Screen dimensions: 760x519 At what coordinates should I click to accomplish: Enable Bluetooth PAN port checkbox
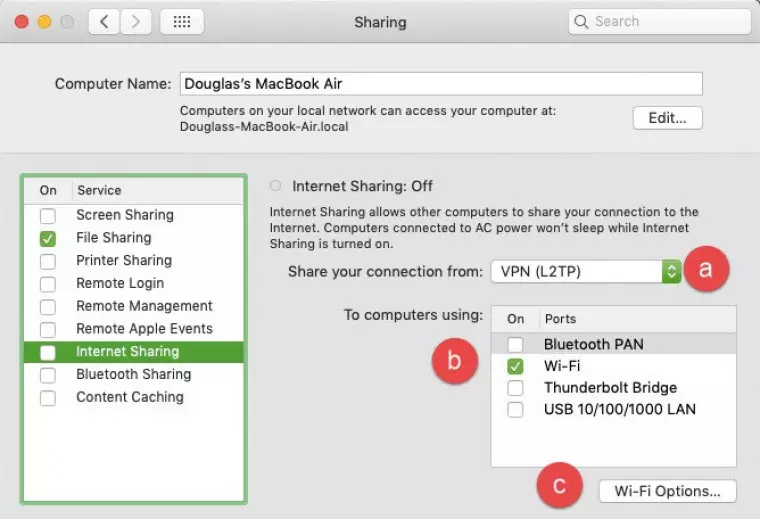(515, 345)
